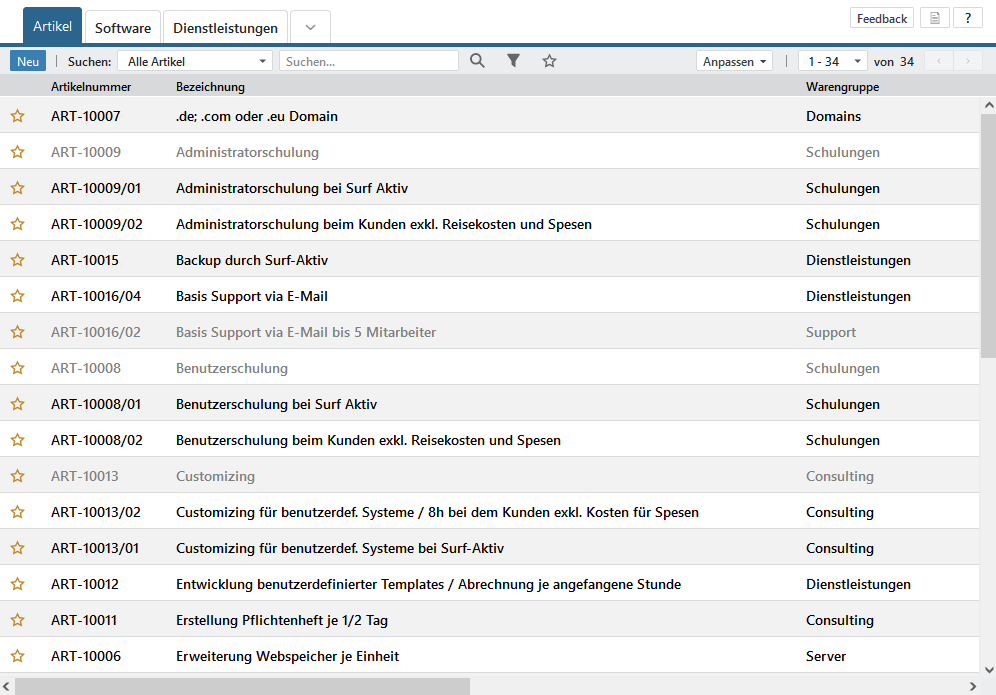This screenshot has height=695, width=996.
Task: Toggle the star on ART-10015 Backup
Action: 18,260
